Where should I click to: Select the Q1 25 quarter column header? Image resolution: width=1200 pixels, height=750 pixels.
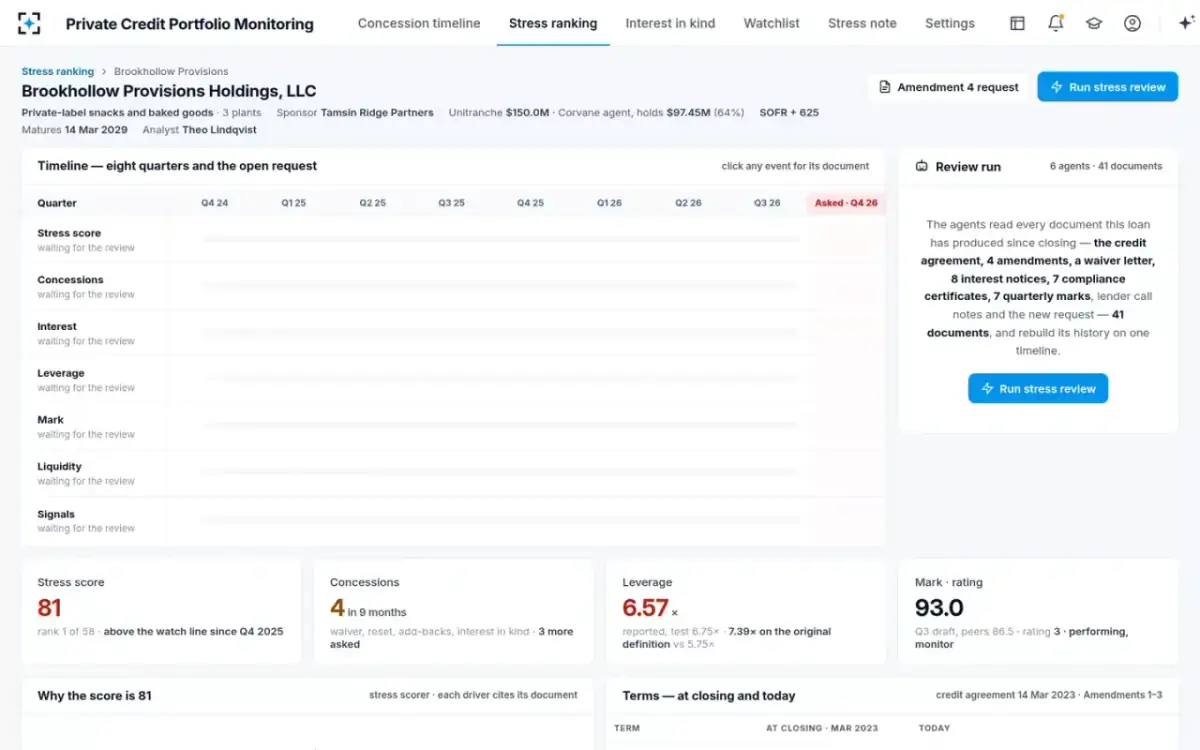[x=293, y=203]
